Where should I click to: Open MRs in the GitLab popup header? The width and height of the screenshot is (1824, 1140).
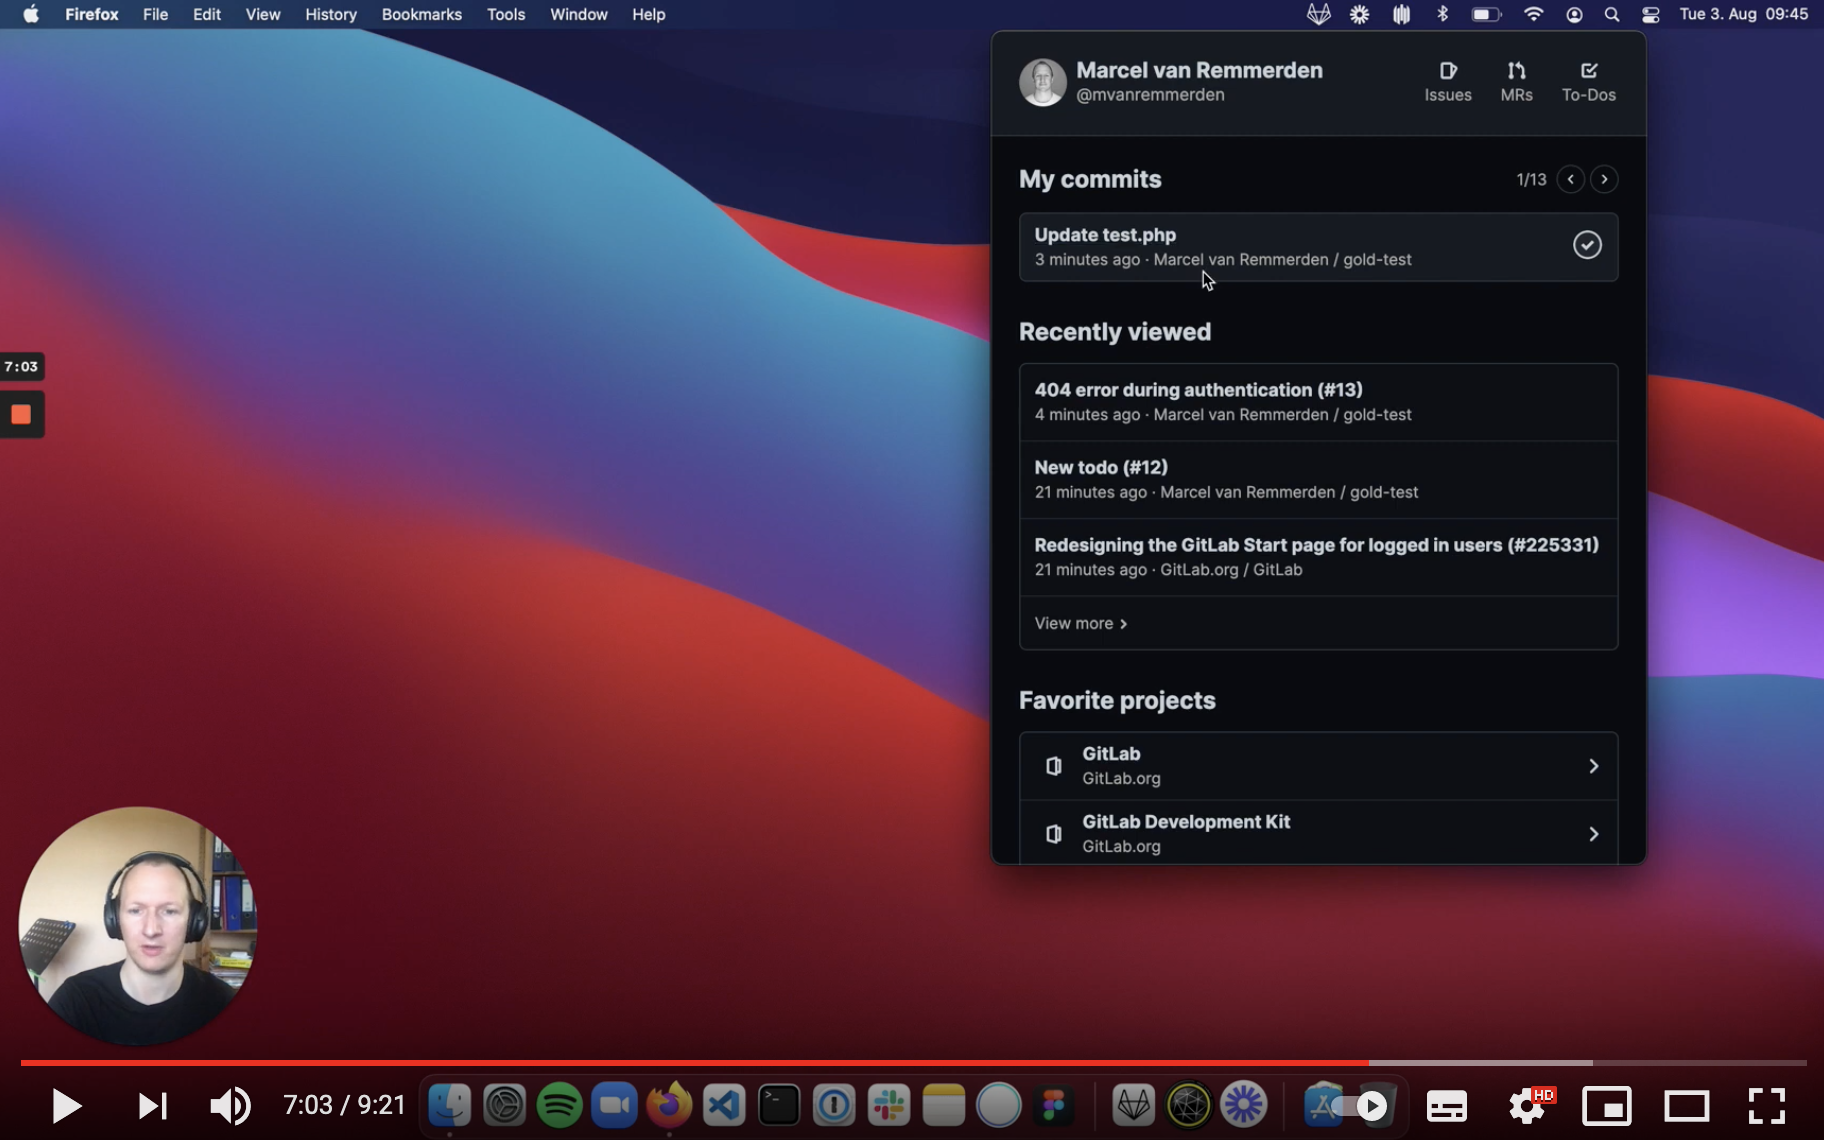click(x=1516, y=82)
